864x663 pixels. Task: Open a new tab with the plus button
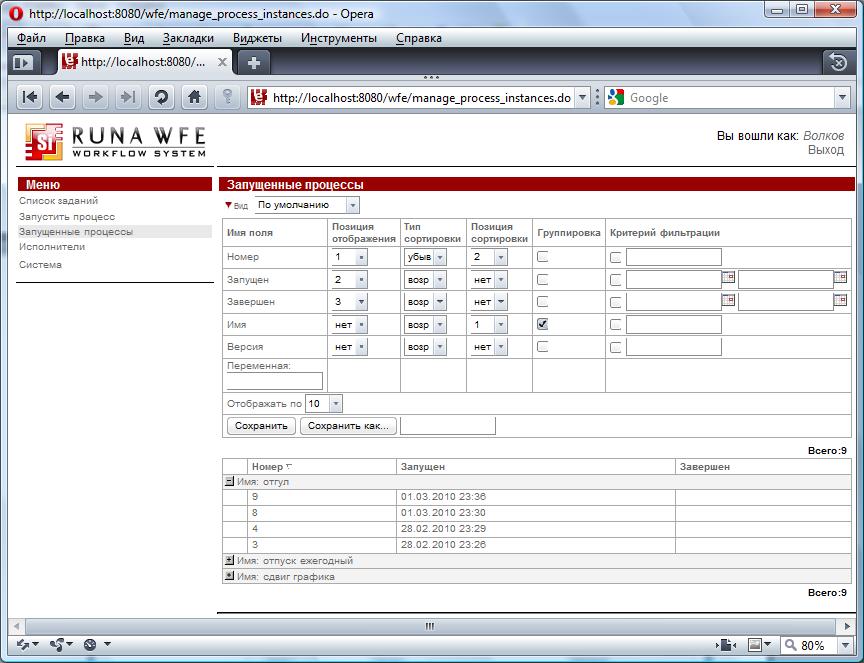(253, 63)
